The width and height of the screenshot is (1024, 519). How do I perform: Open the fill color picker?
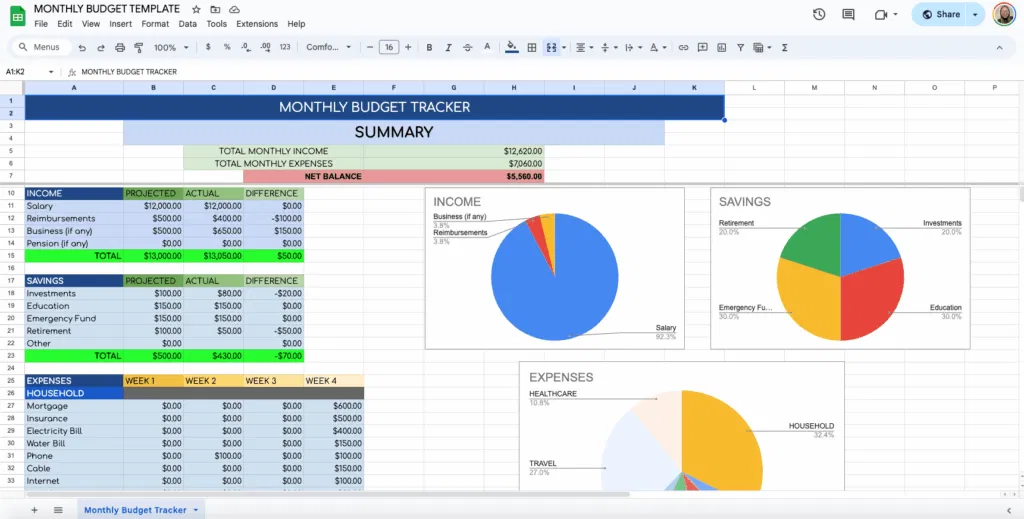pos(511,47)
